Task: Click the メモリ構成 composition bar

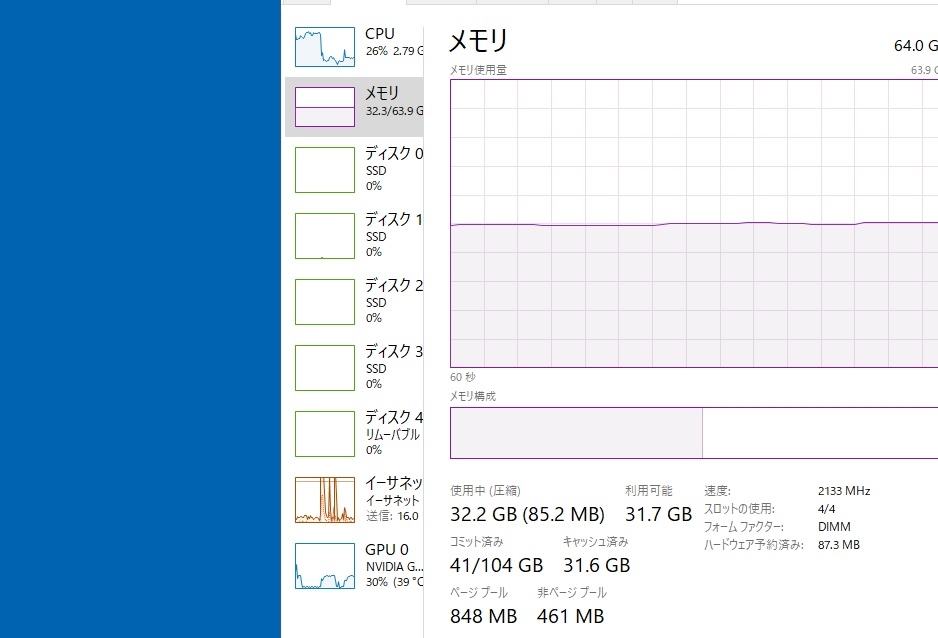Action: (694, 433)
